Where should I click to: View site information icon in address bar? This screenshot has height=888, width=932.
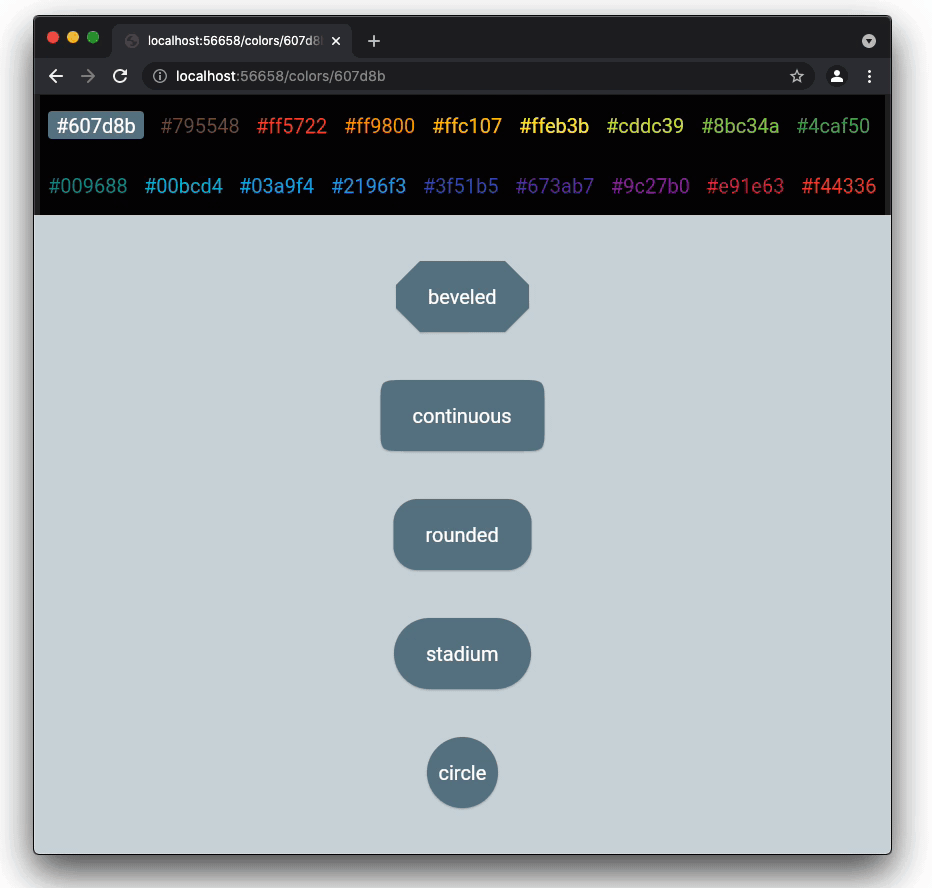160,76
